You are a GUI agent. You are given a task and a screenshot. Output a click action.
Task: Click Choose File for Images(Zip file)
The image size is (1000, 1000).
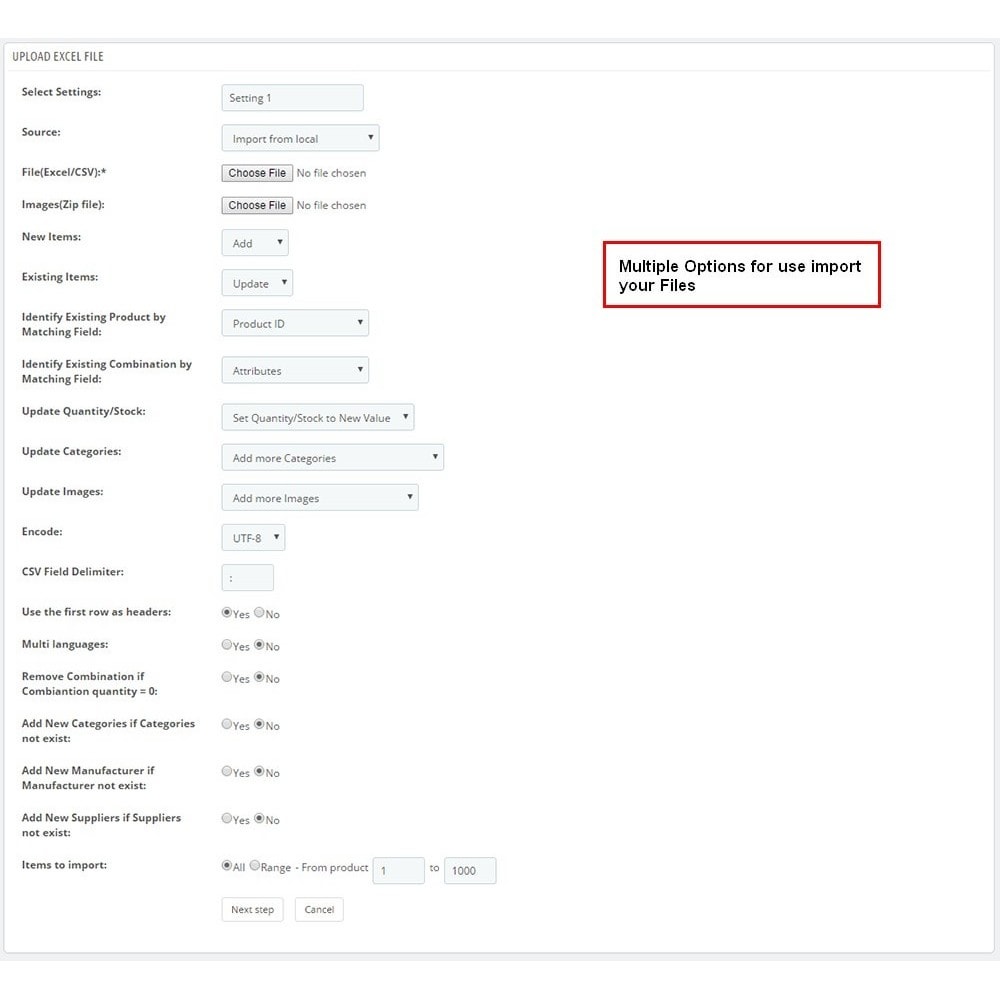point(257,205)
